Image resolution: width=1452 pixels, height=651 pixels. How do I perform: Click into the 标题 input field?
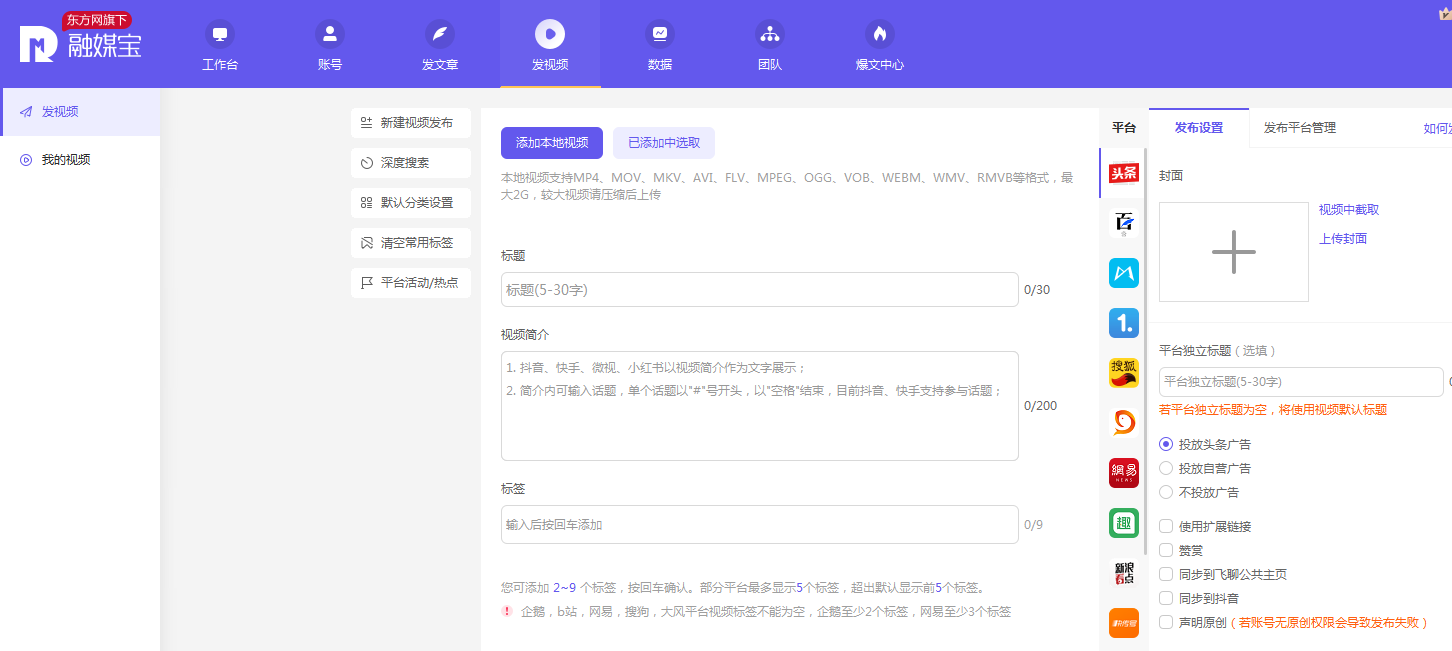pyautogui.click(x=760, y=290)
